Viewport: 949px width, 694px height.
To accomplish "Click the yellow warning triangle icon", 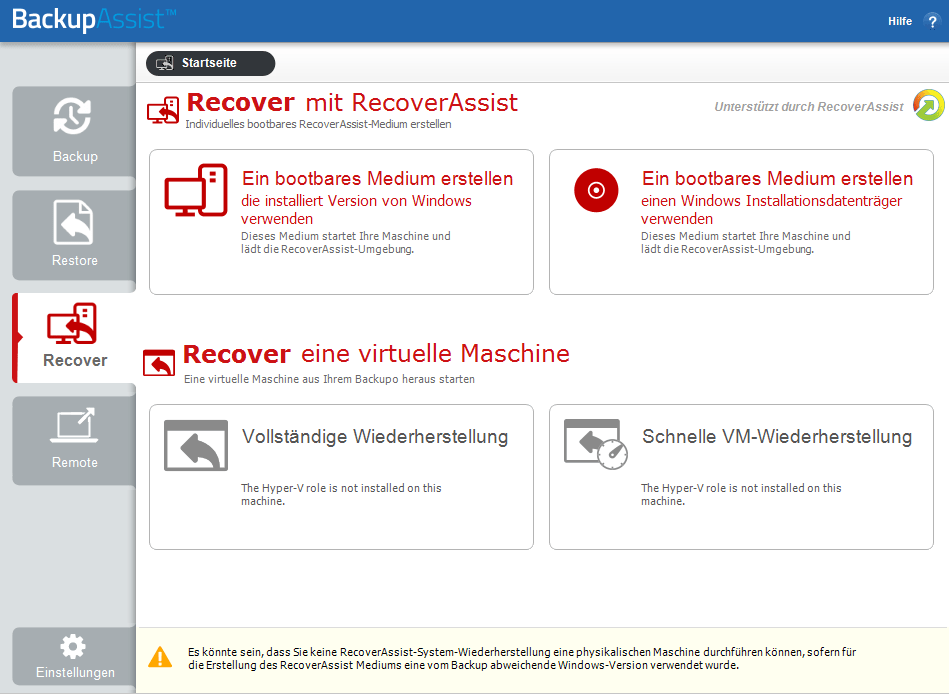I will point(160,658).
